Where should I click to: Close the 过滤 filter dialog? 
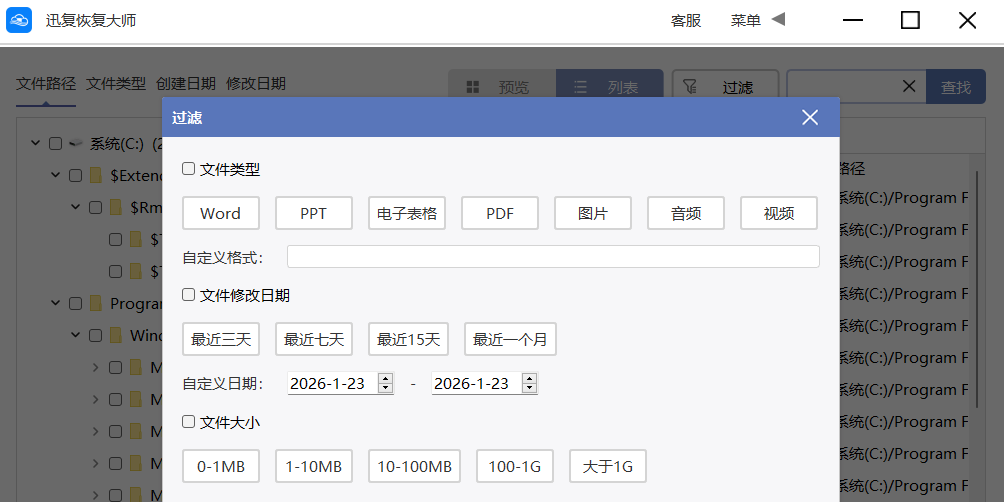coord(810,118)
